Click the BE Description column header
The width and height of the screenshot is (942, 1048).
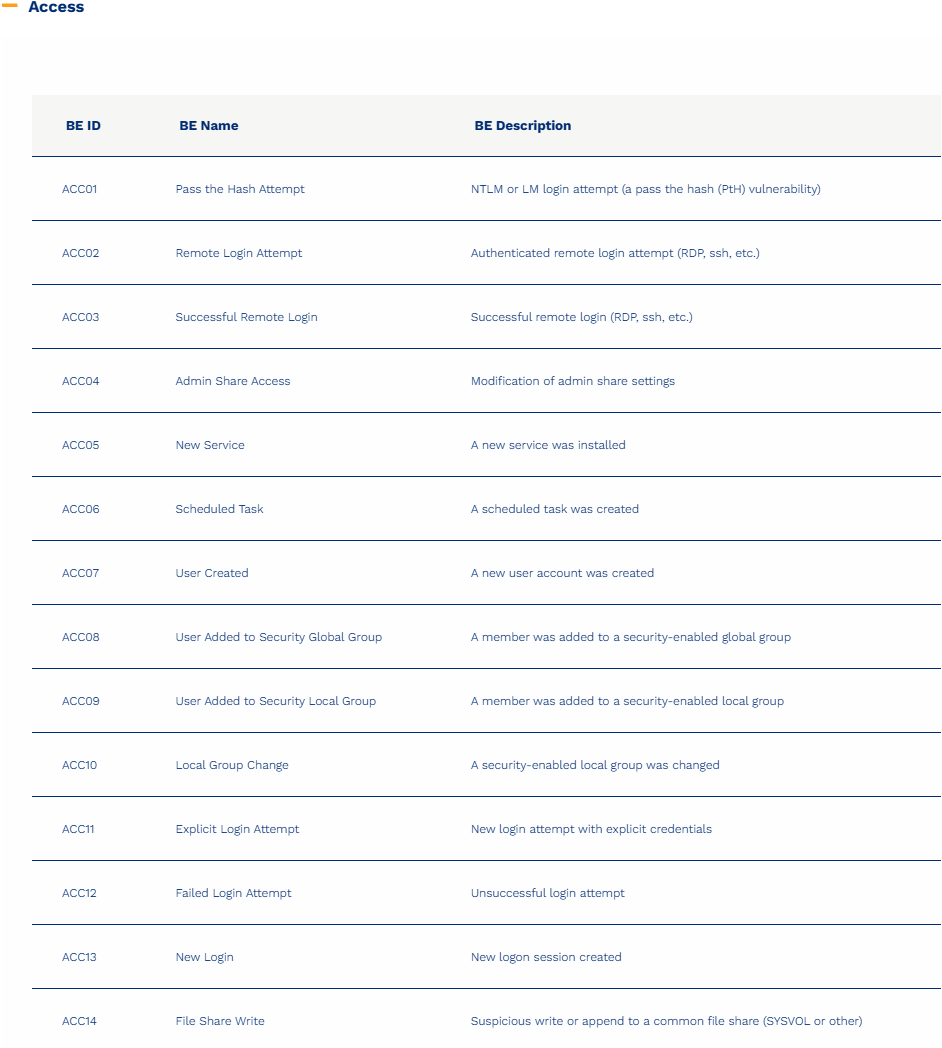(522, 126)
